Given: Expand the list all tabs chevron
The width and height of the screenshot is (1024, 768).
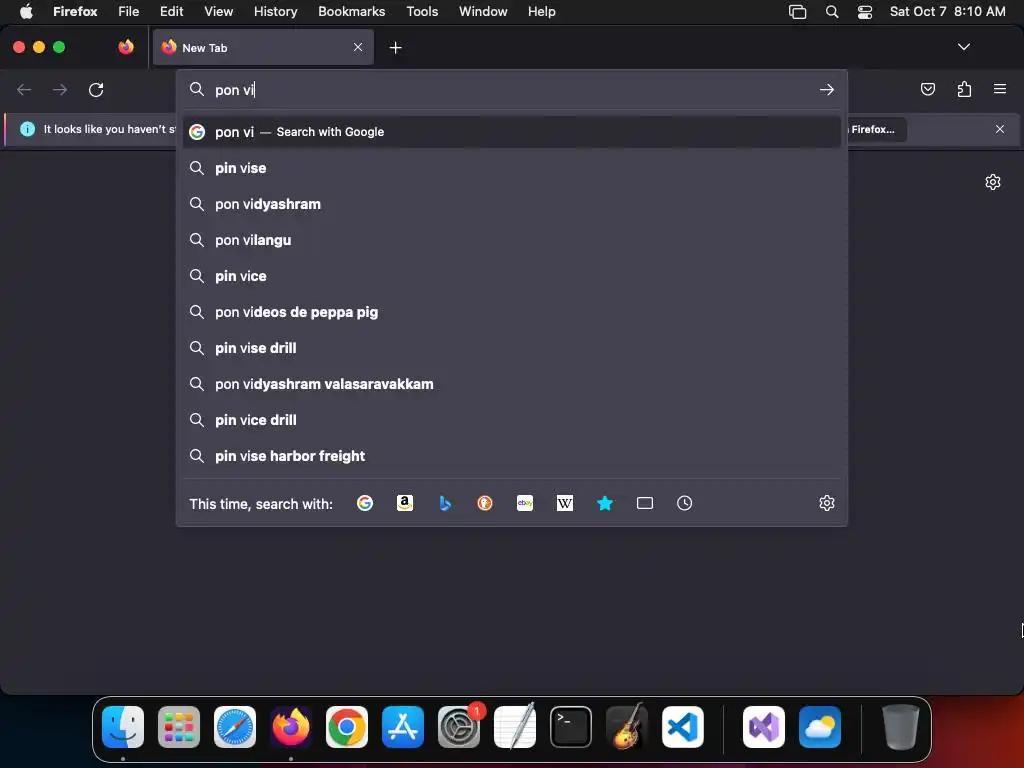Looking at the screenshot, I should coord(963,47).
